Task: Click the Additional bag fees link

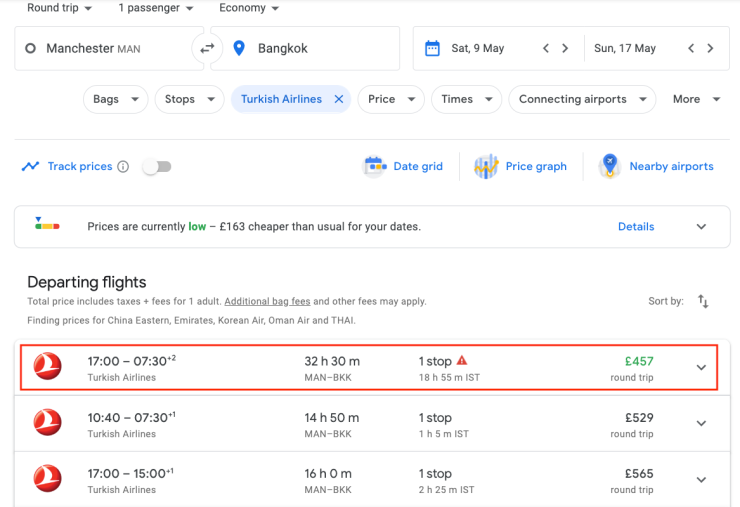Action: click(267, 301)
